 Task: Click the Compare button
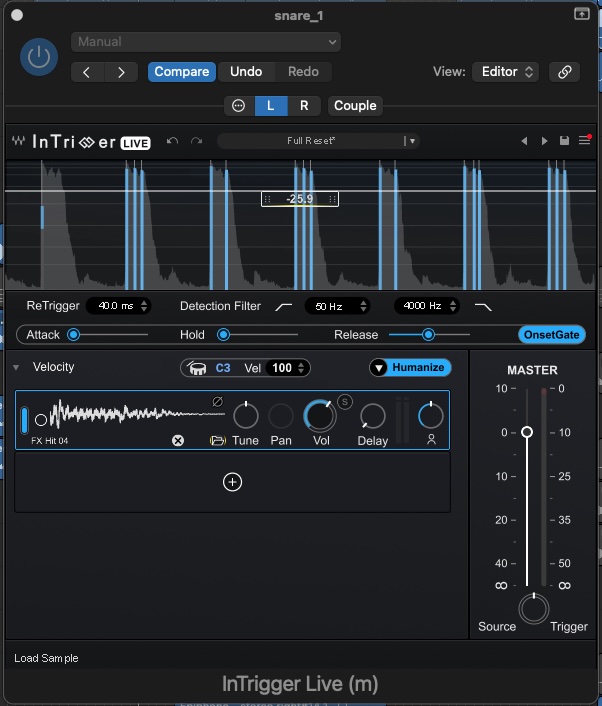(x=182, y=72)
